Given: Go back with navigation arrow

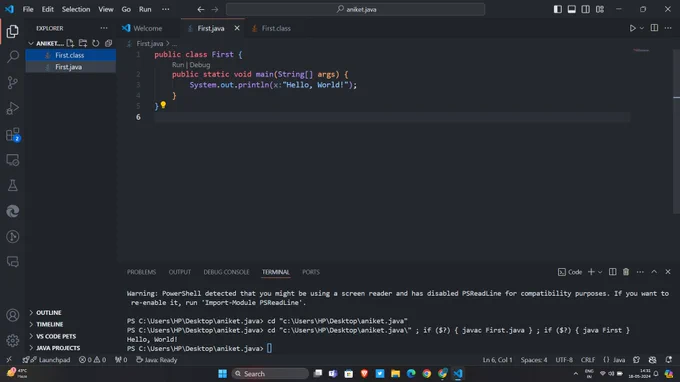Looking at the screenshot, I should tap(200, 9).
